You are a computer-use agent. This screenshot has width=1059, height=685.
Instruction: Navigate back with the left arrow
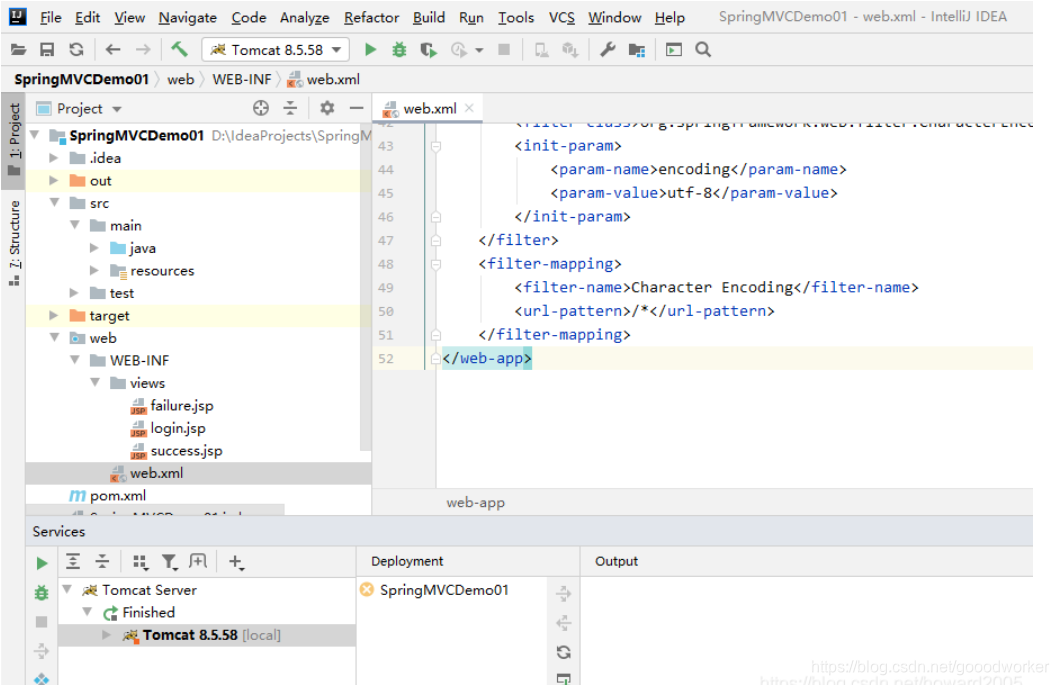click(x=113, y=49)
